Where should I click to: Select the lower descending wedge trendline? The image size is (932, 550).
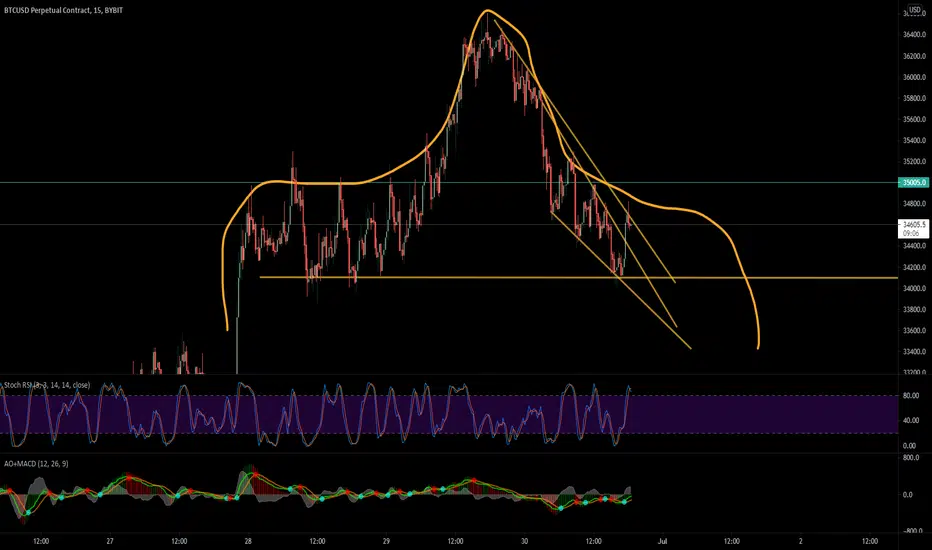point(621,281)
